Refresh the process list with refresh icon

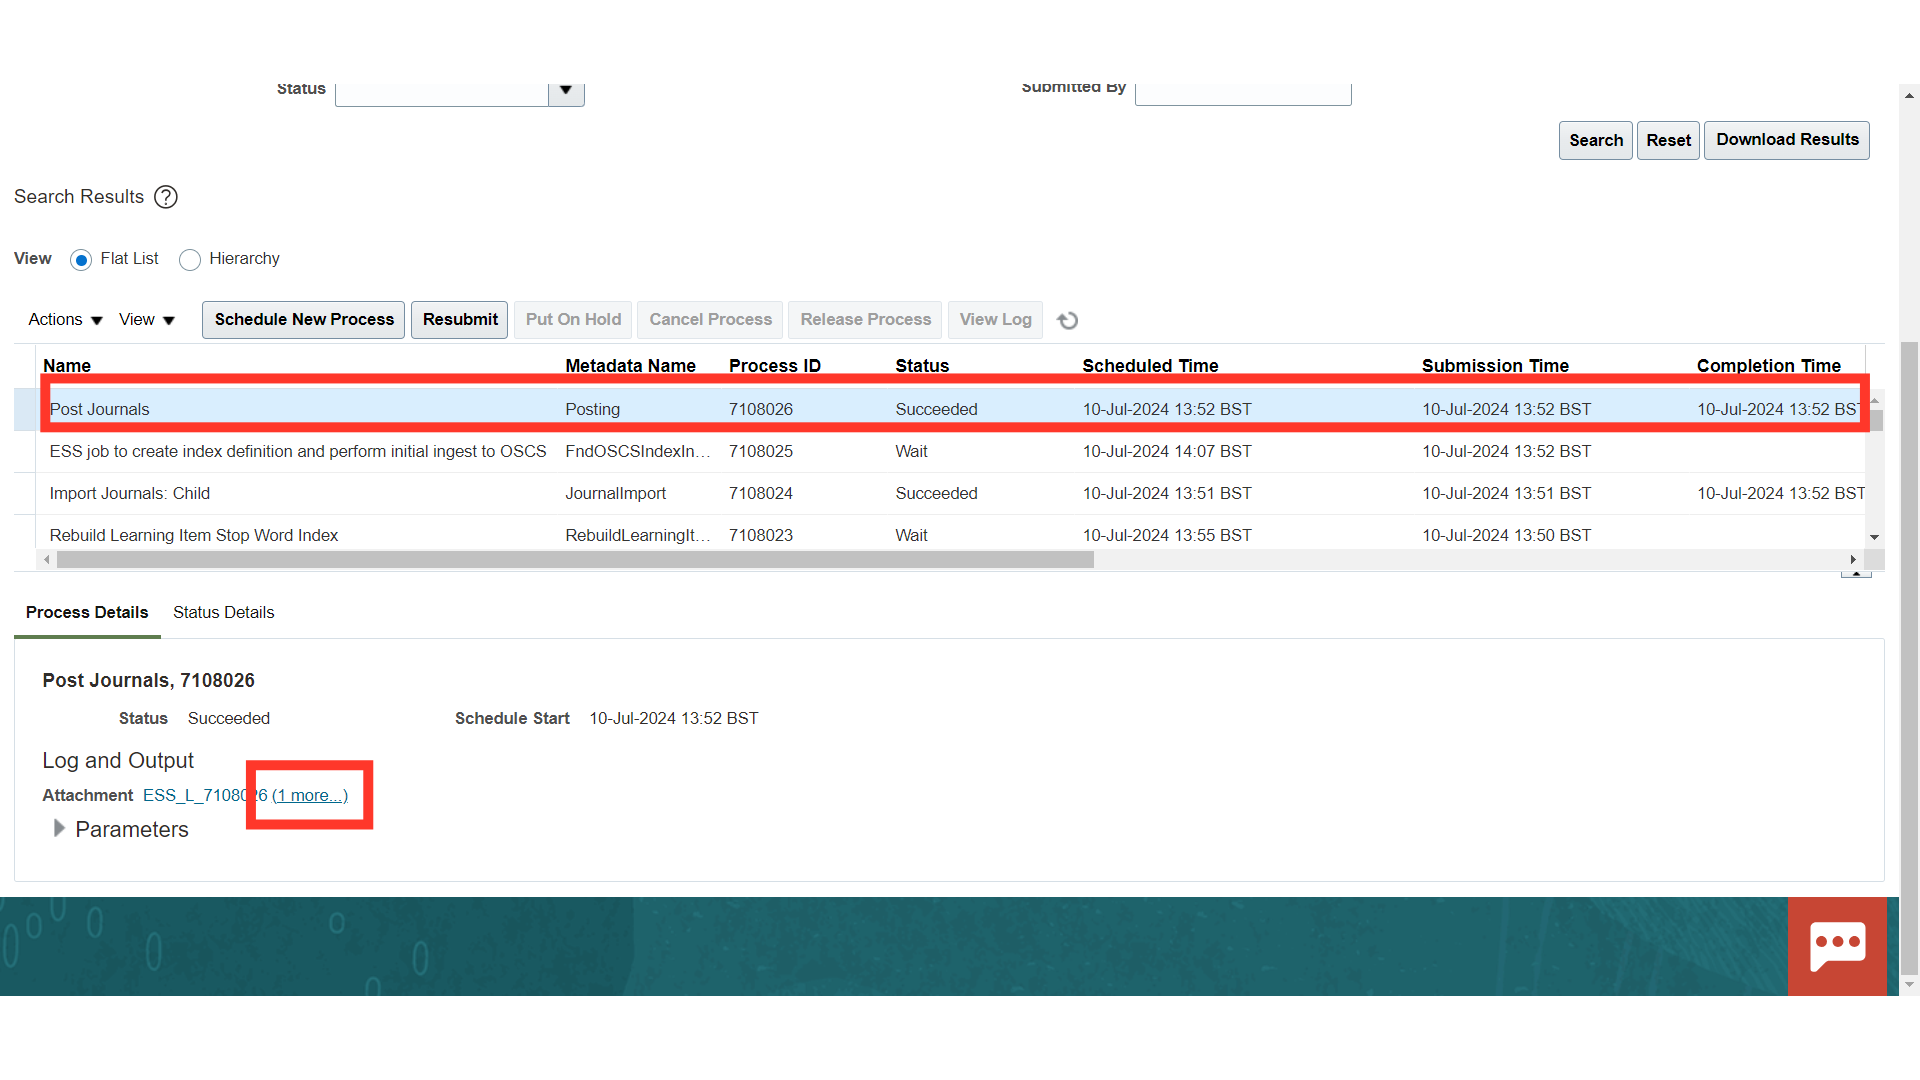pyautogui.click(x=1068, y=320)
